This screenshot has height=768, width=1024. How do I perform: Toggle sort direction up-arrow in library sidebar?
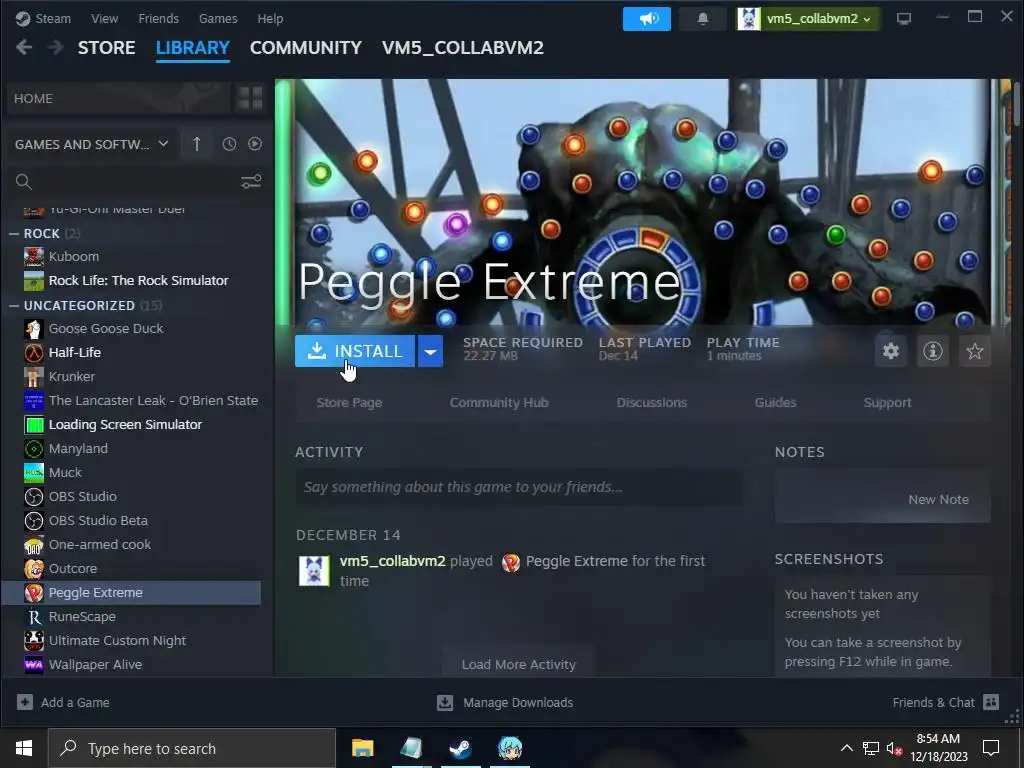click(197, 144)
